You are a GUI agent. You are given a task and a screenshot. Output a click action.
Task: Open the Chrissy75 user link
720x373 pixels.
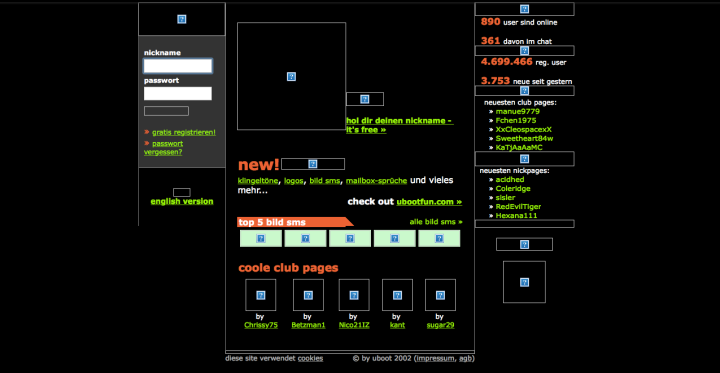tap(261, 325)
